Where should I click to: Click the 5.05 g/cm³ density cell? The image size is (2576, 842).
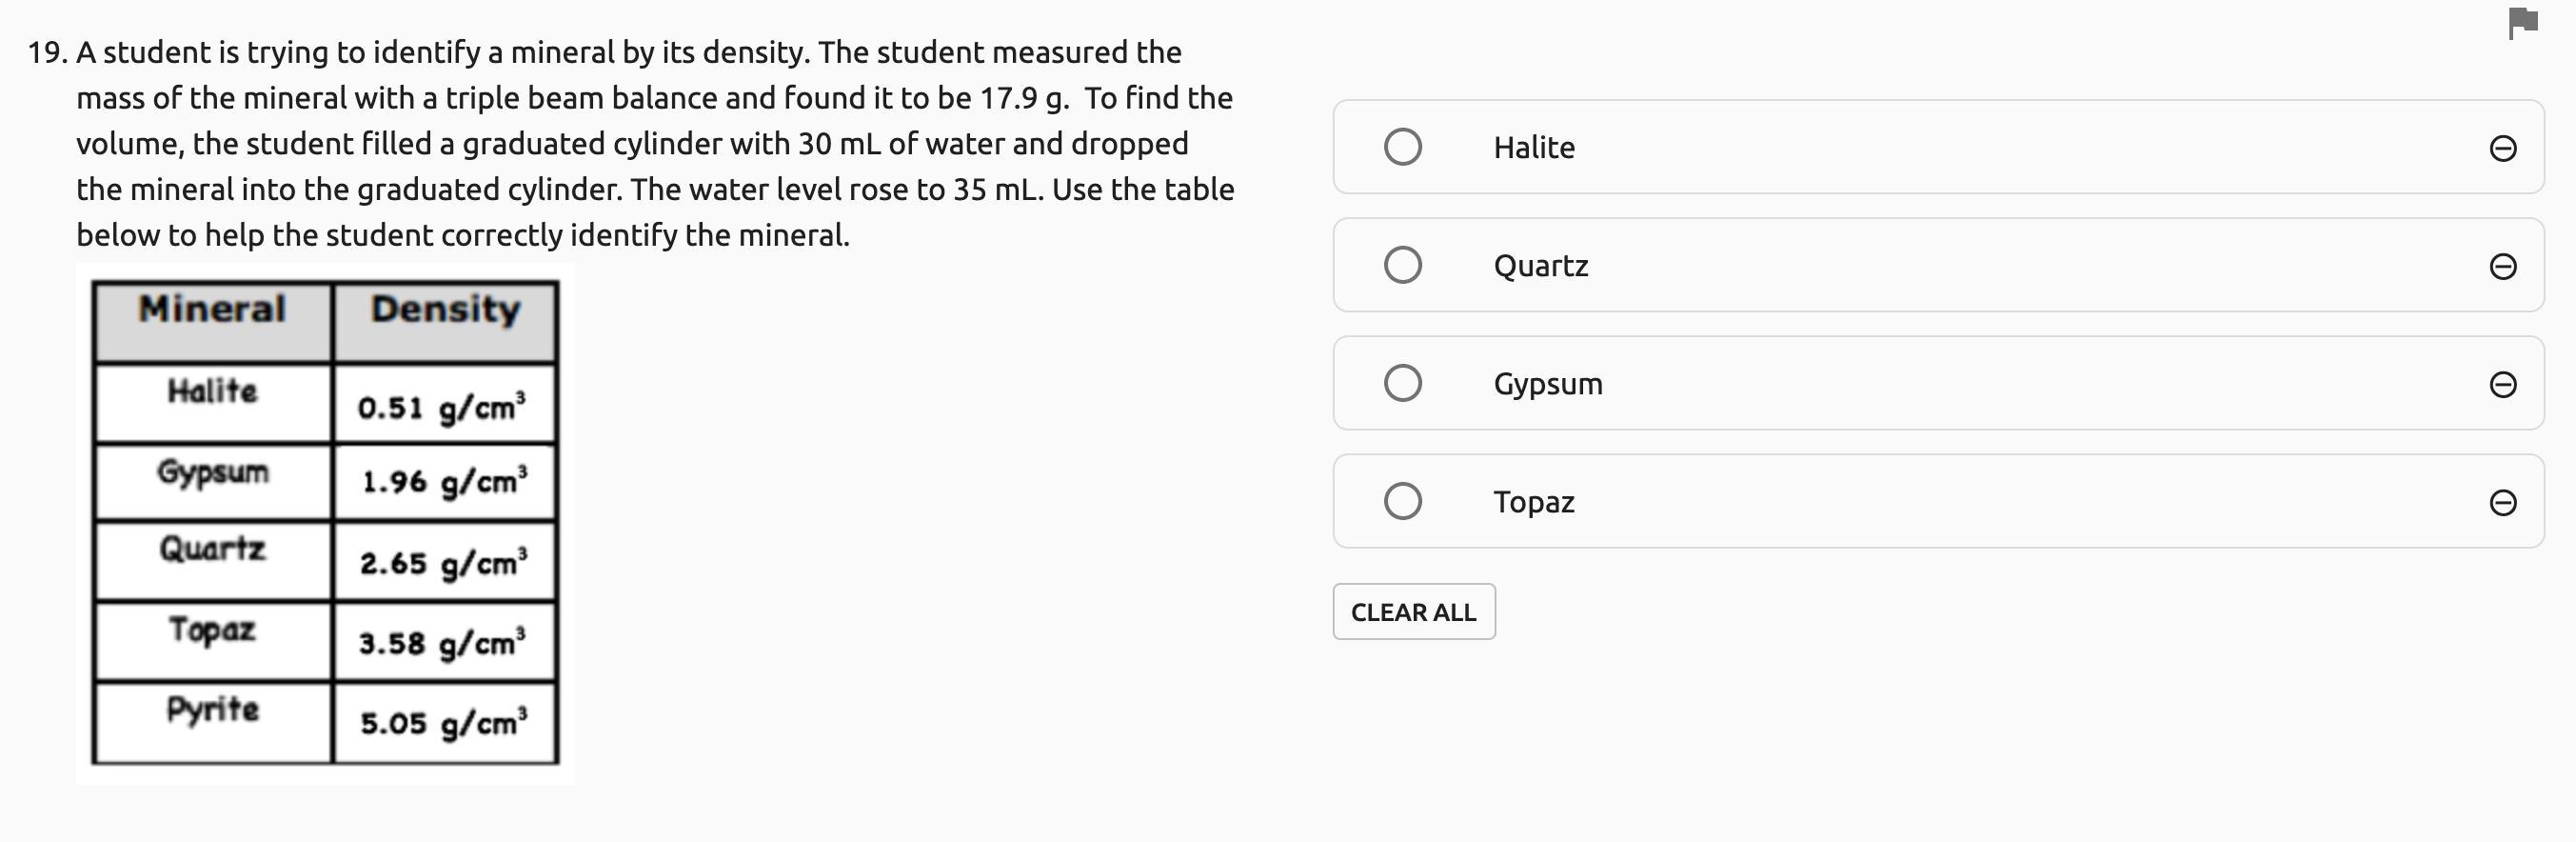click(x=443, y=722)
